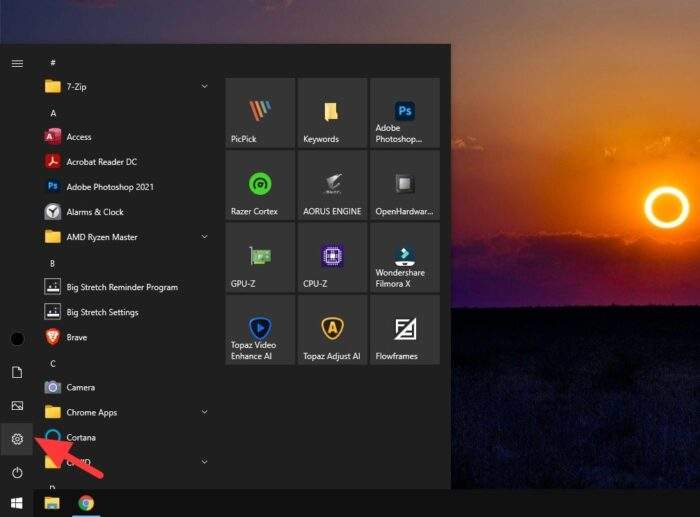700x517 pixels.
Task: Open the user account avatar
Action: click(x=17, y=339)
